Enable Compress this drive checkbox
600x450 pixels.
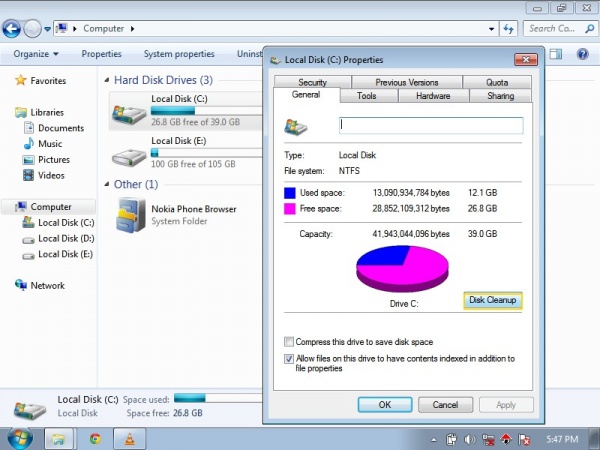point(289,341)
